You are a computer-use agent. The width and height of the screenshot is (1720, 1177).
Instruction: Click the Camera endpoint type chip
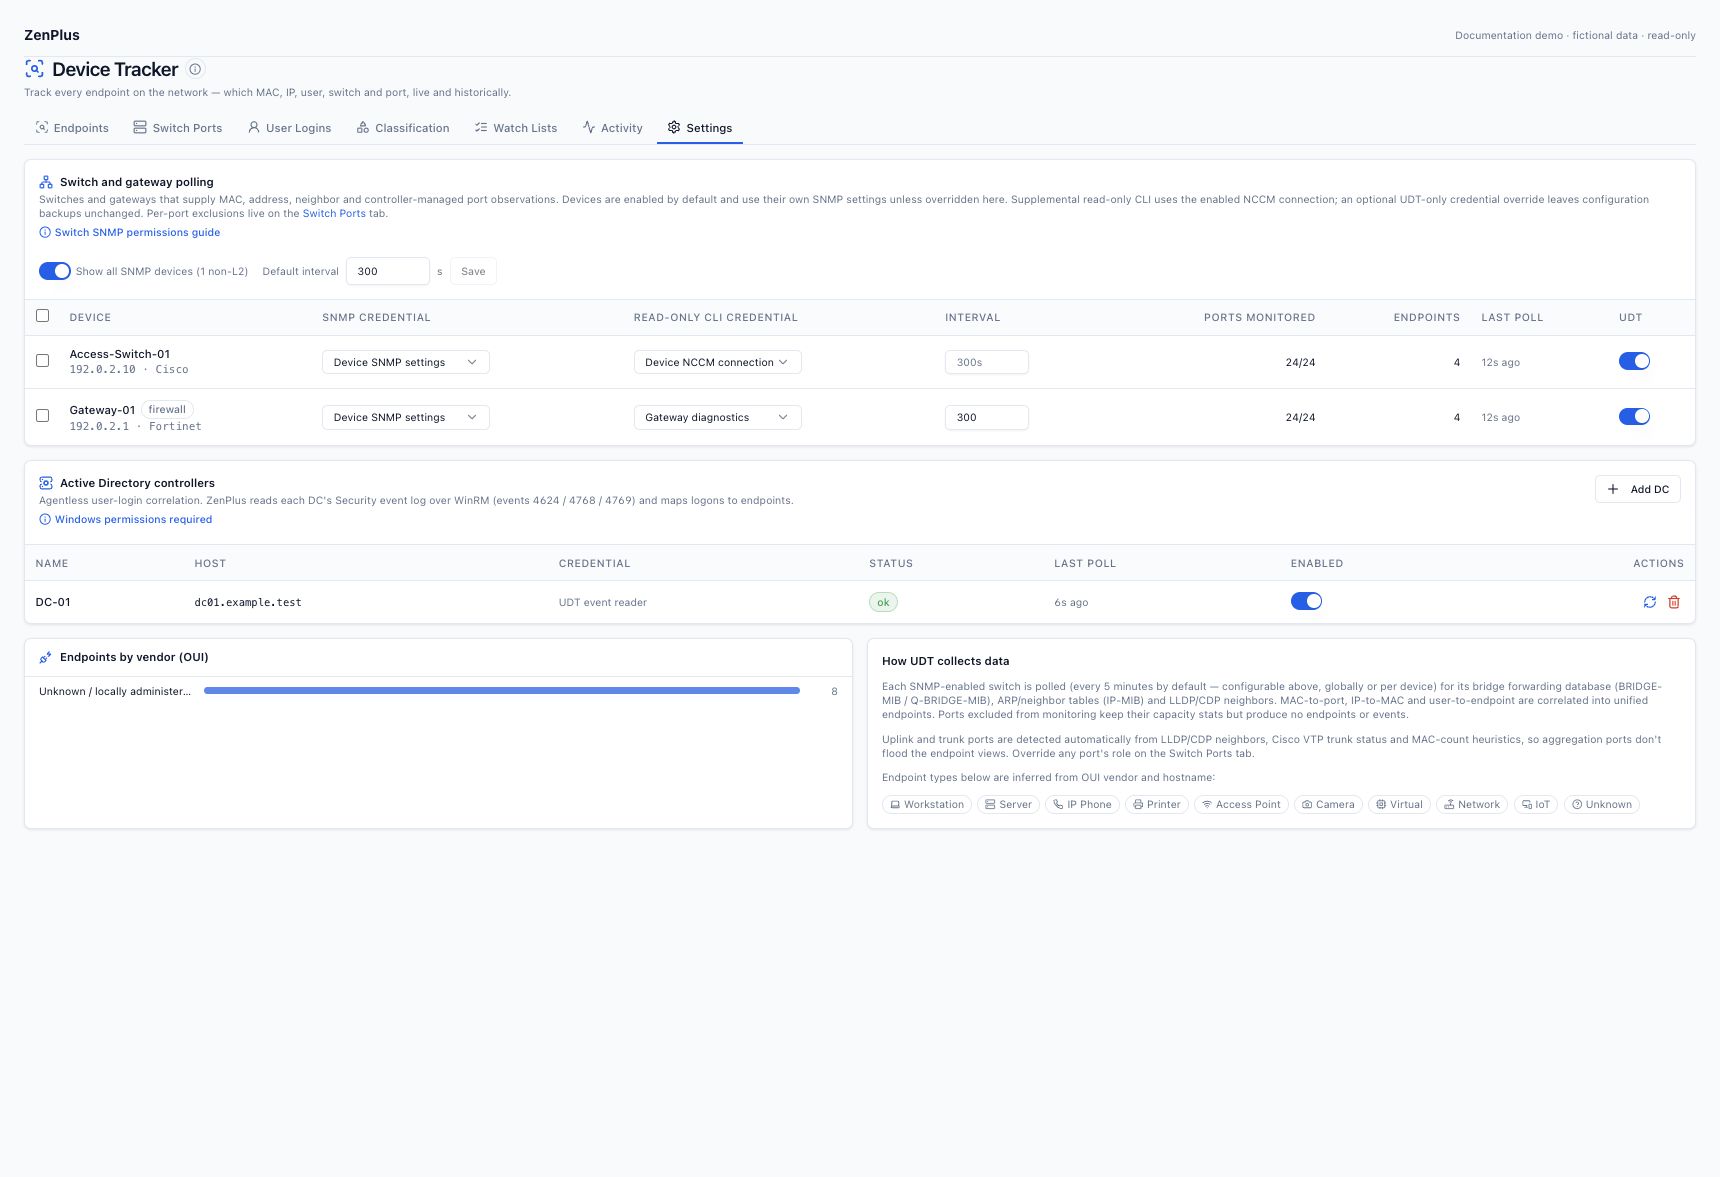(x=1328, y=804)
